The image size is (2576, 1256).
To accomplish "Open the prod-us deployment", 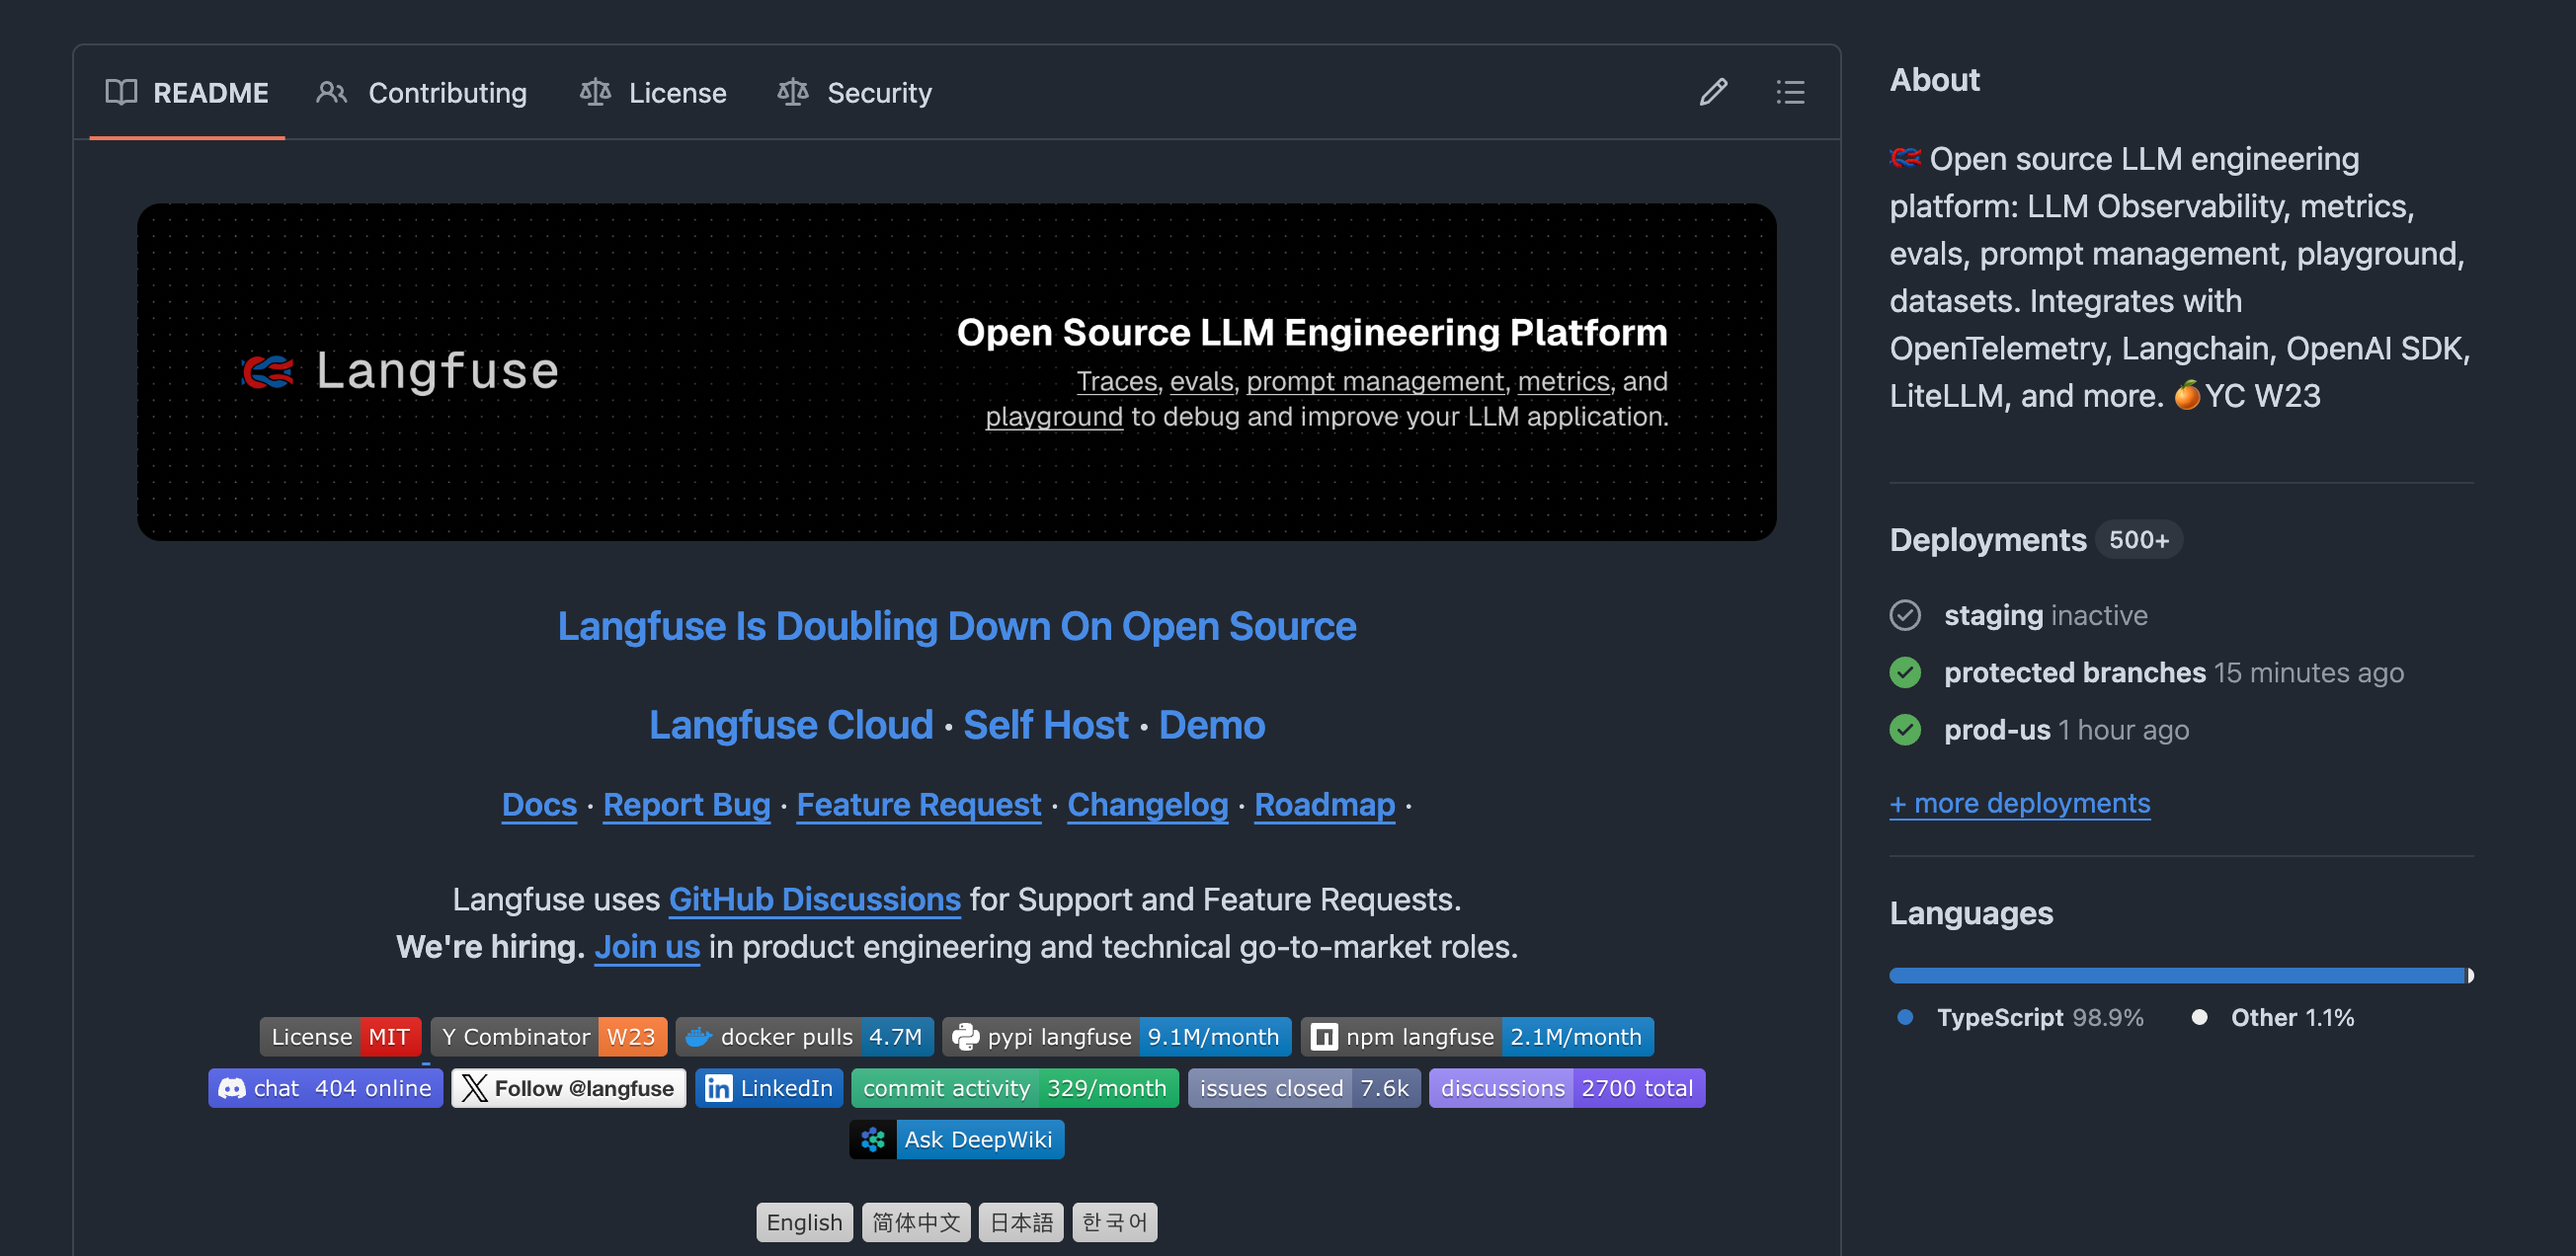I will pyautogui.click(x=1997, y=730).
